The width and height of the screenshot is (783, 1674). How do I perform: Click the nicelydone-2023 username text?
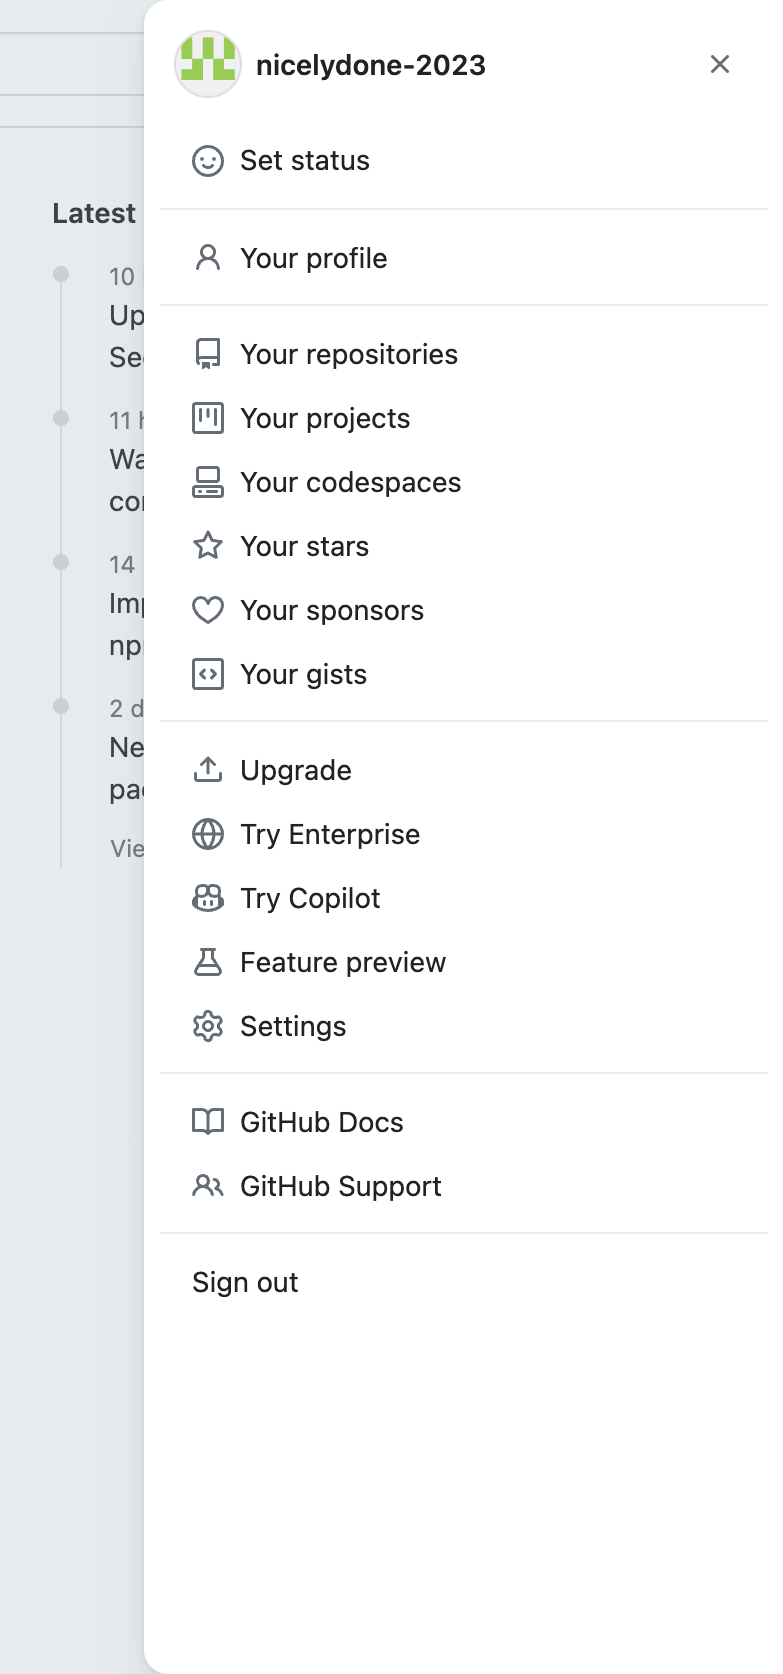(x=372, y=64)
